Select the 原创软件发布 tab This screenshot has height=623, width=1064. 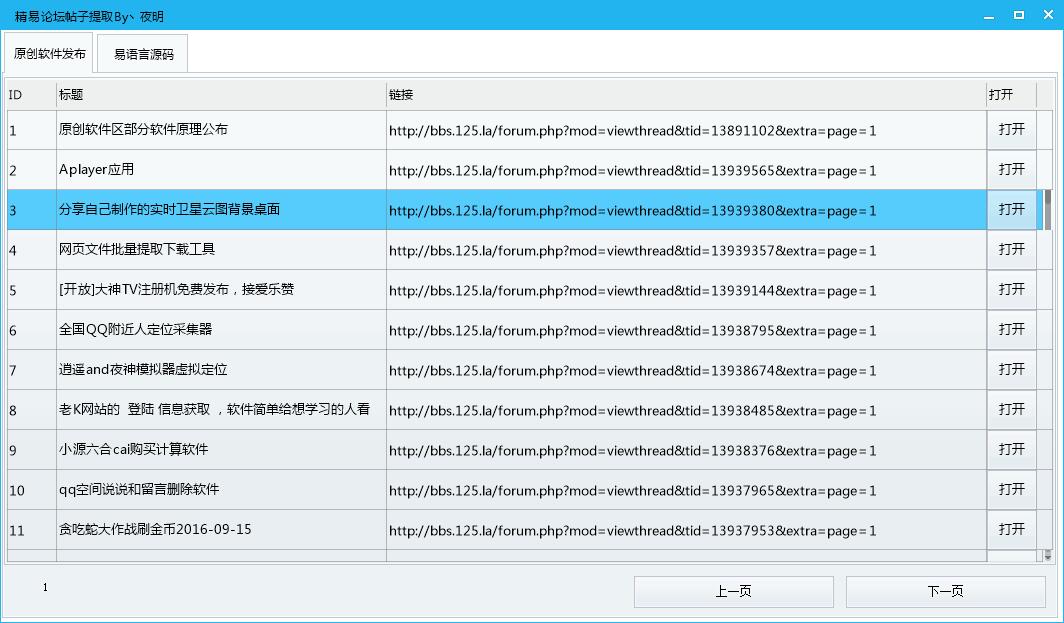[x=50, y=54]
